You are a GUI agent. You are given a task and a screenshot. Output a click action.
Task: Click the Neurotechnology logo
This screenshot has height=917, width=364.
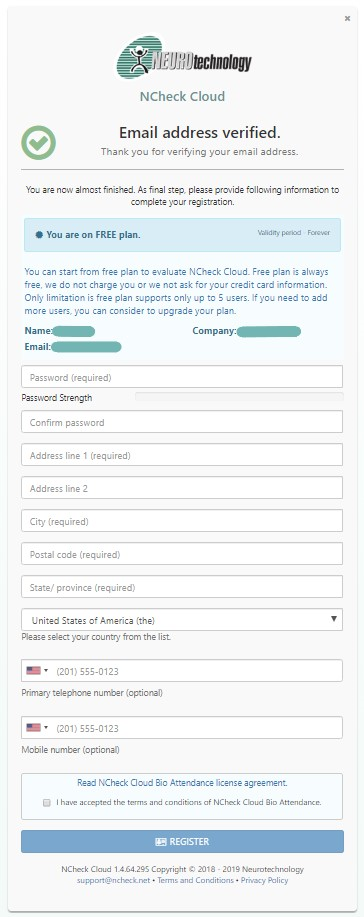[184, 58]
